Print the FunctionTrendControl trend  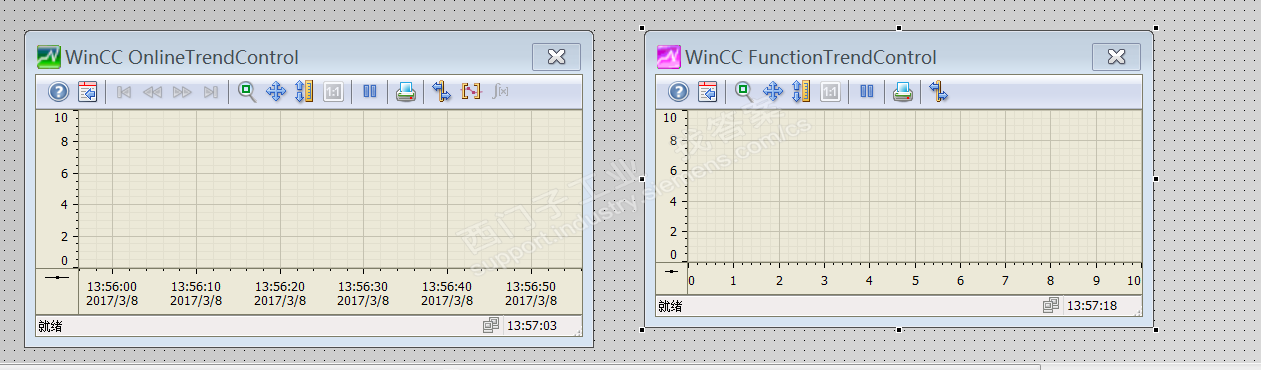pos(902,92)
